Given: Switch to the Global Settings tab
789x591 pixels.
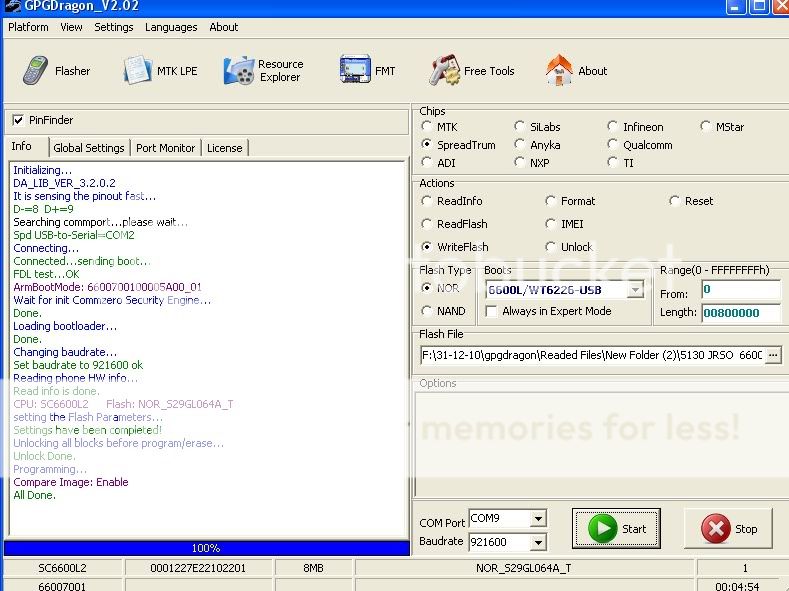Looking at the screenshot, I should [x=89, y=148].
